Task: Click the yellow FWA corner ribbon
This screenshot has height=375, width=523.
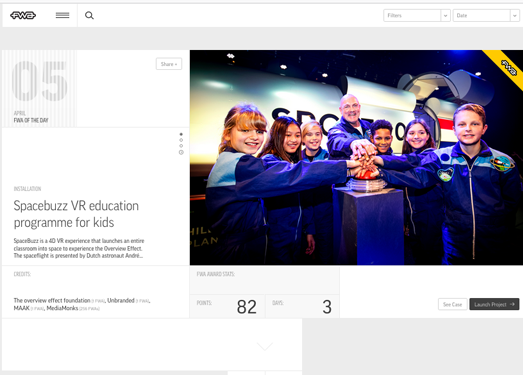Action: pyautogui.click(x=507, y=68)
